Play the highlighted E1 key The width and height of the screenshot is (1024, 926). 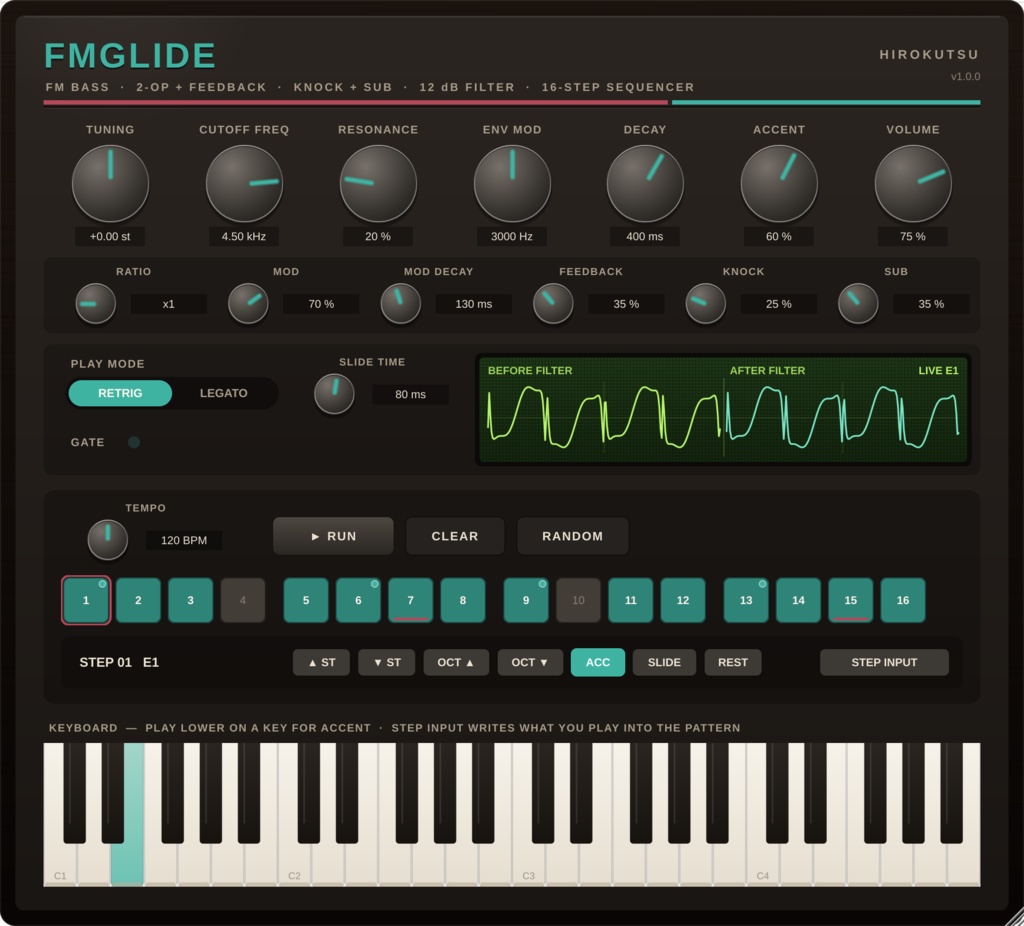pos(127,862)
